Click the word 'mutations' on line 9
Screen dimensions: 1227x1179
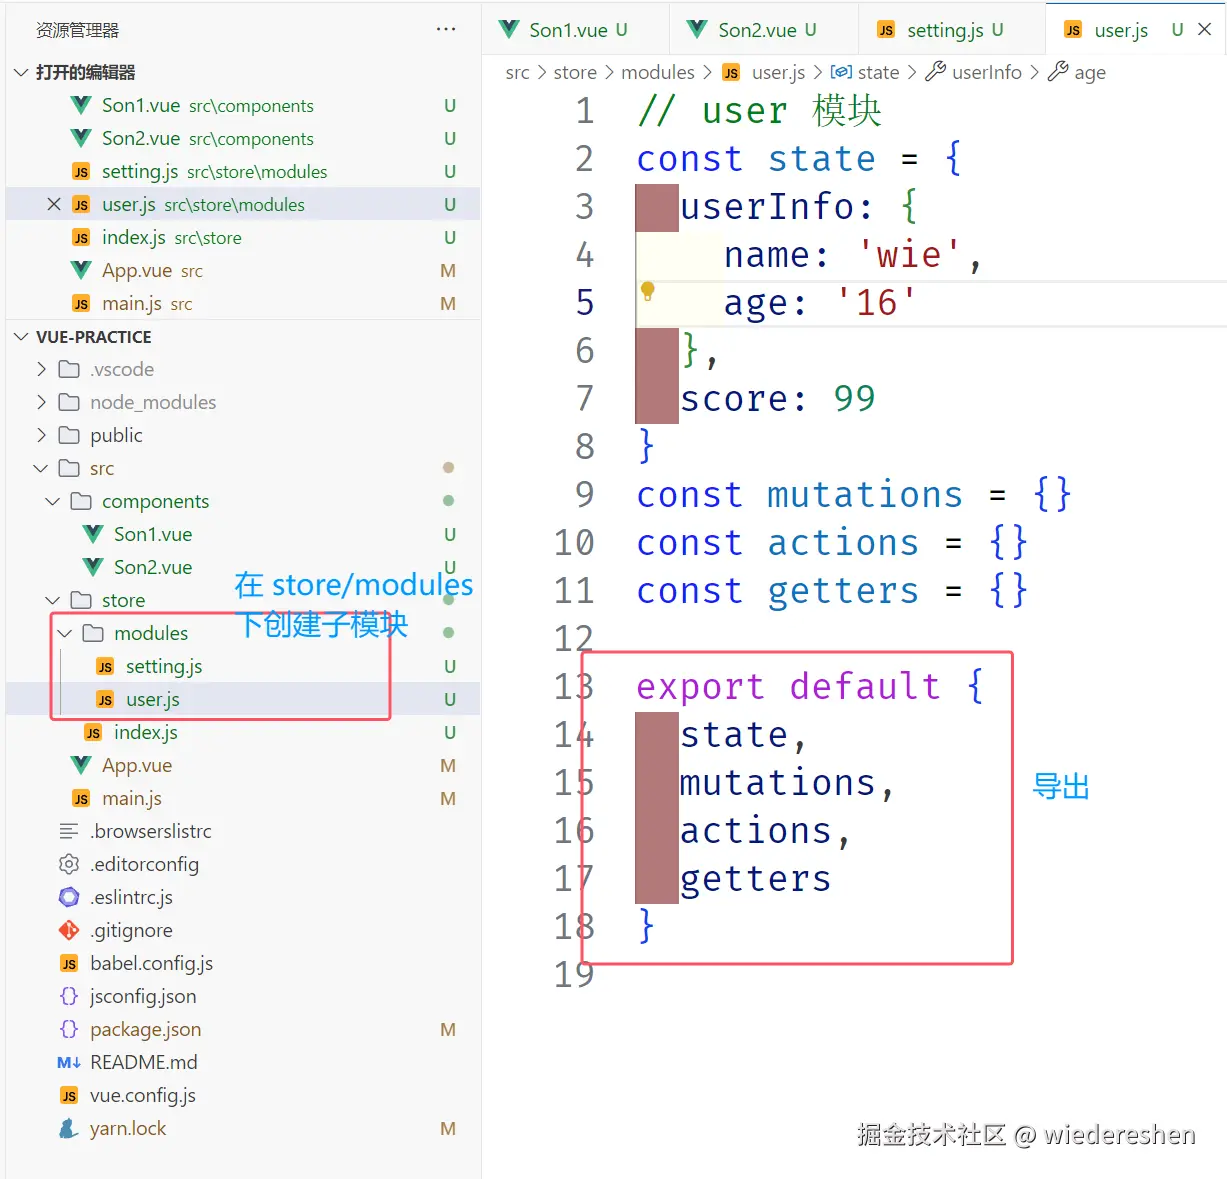(x=864, y=495)
